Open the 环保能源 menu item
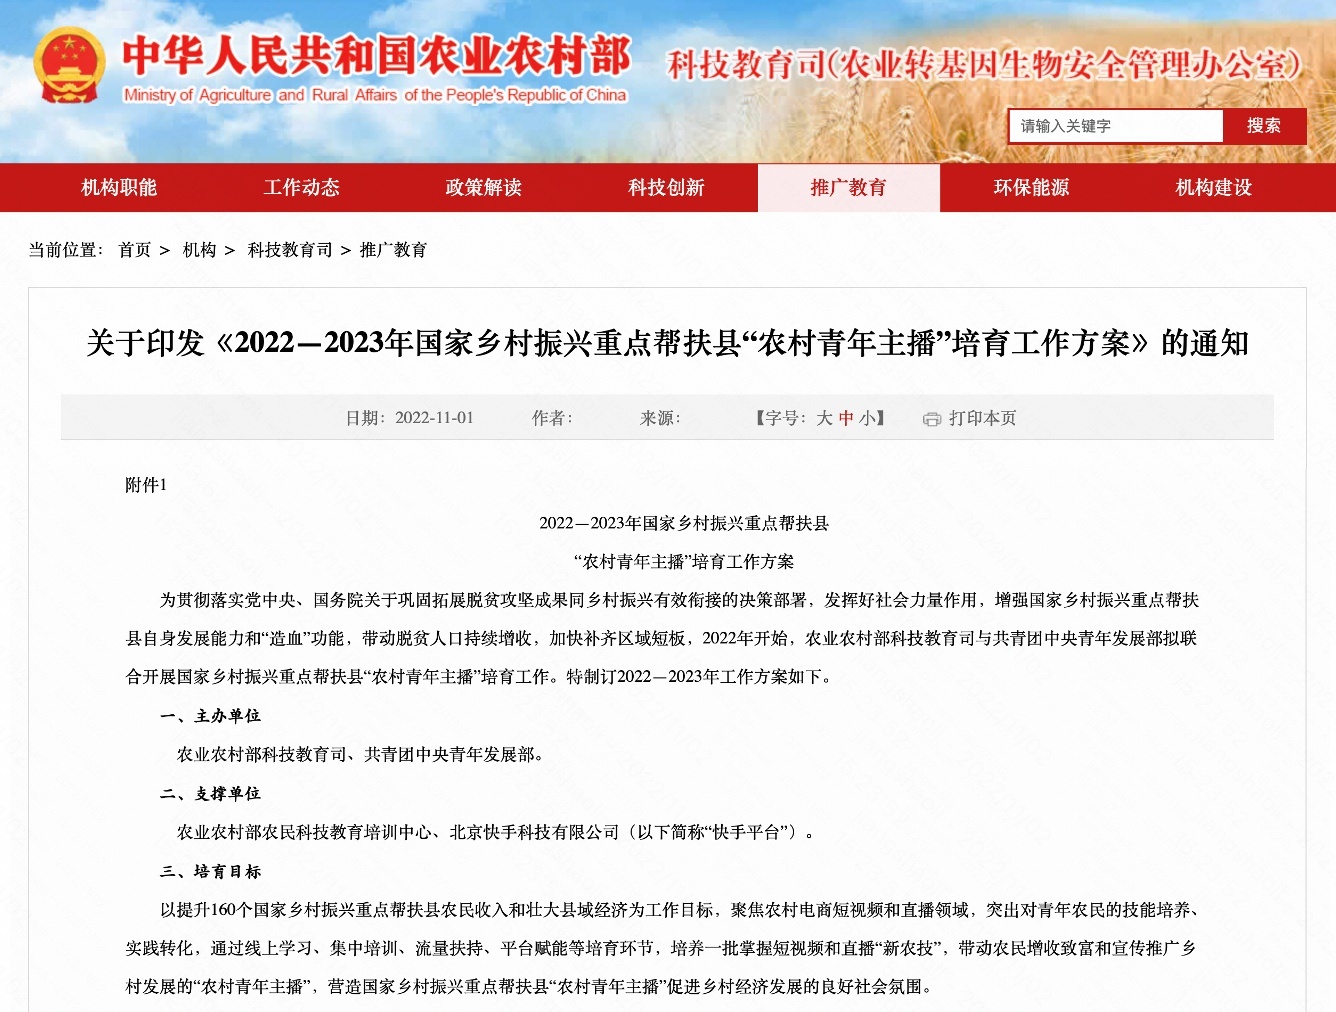 [1031, 188]
